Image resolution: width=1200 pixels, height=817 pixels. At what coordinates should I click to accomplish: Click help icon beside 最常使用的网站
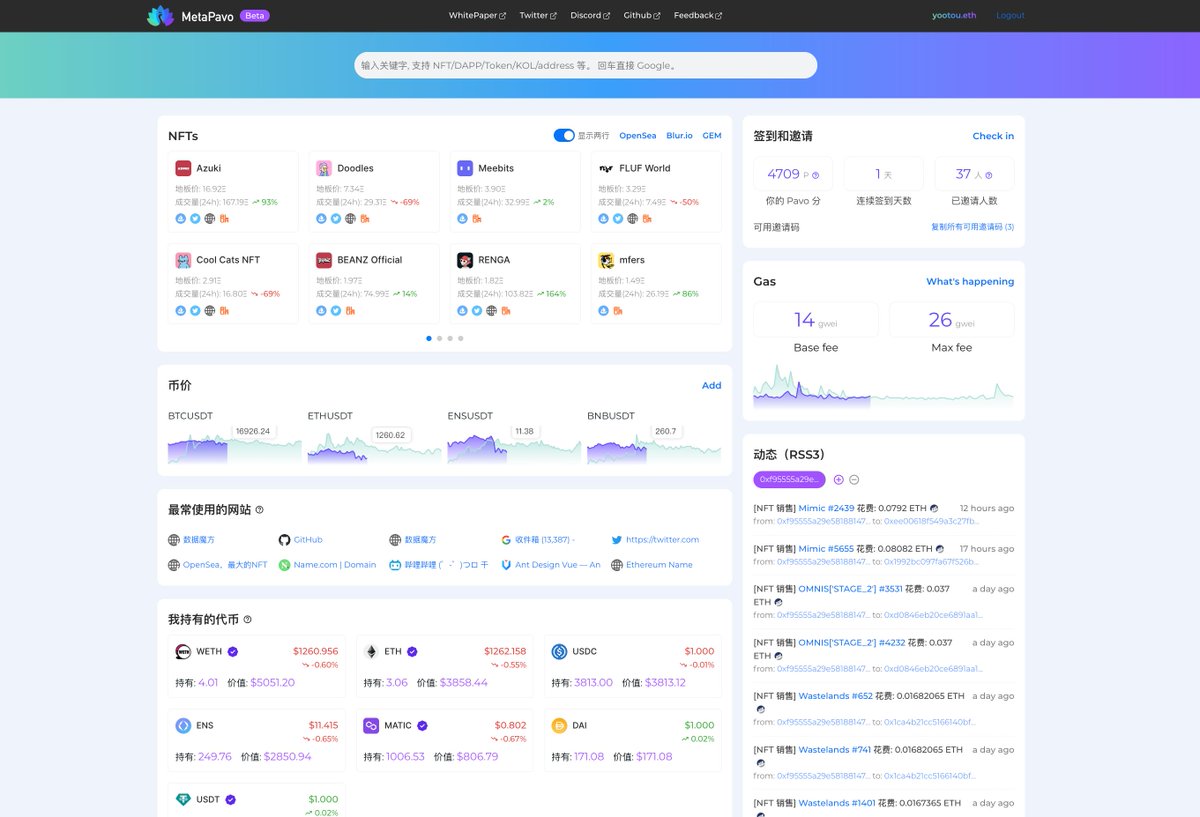pyautogui.click(x=260, y=510)
